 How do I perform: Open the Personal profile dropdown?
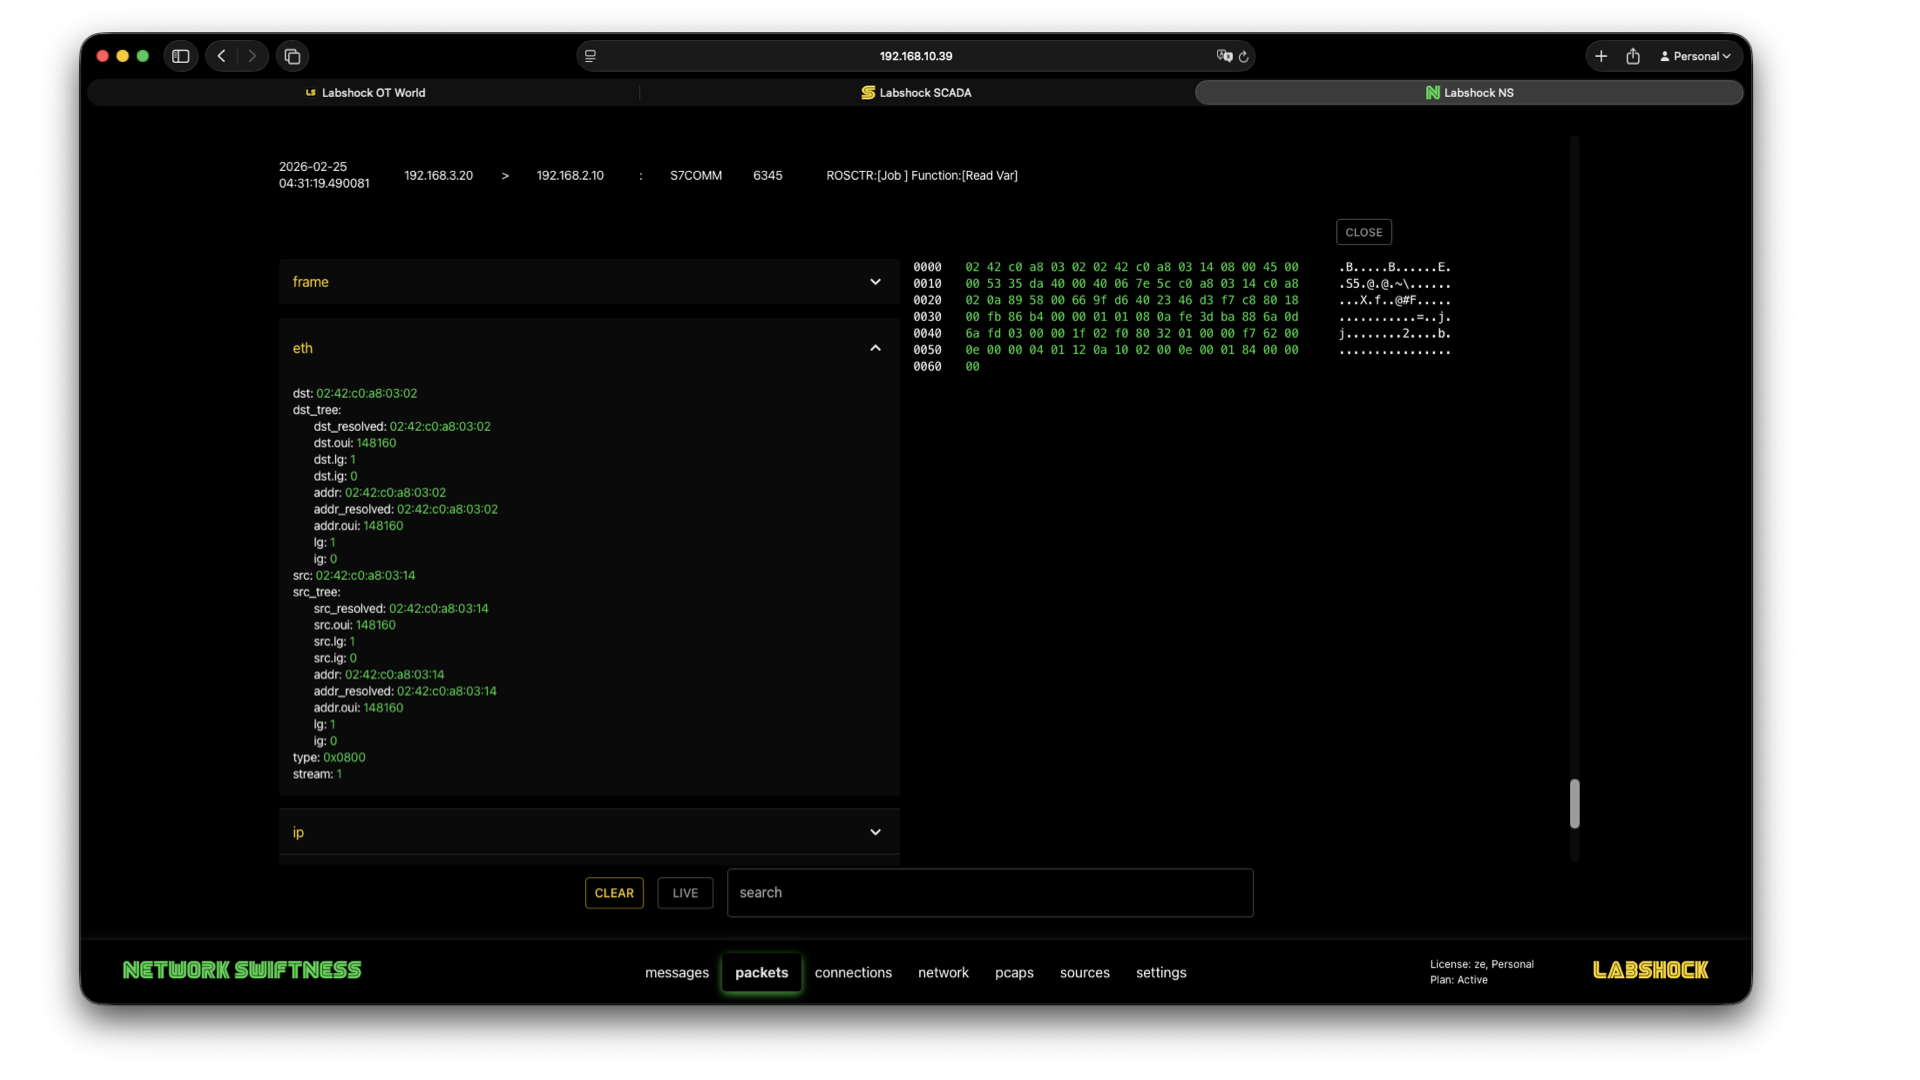pyautogui.click(x=1695, y=56)
